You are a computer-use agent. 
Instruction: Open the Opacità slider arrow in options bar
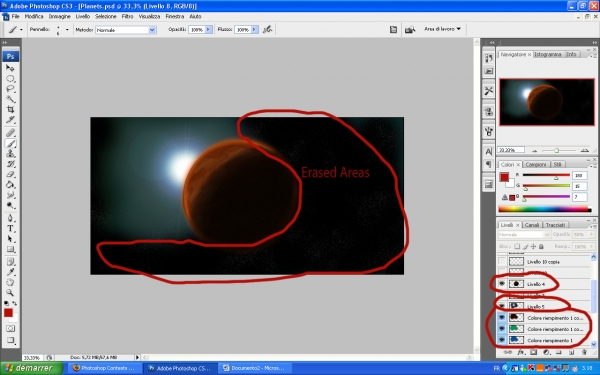pos(209,29)
